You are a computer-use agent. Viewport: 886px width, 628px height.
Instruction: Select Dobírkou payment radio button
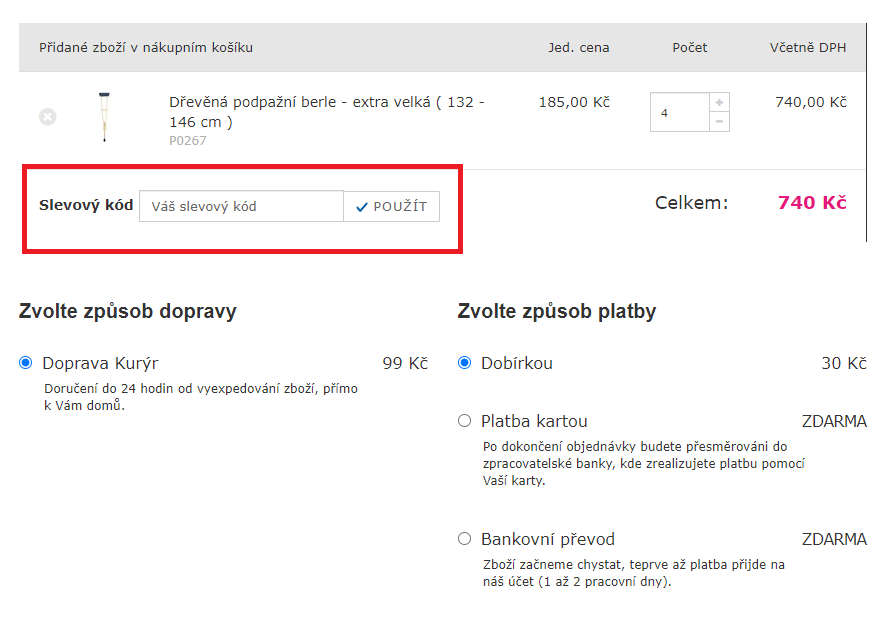(x=464, y=362)
